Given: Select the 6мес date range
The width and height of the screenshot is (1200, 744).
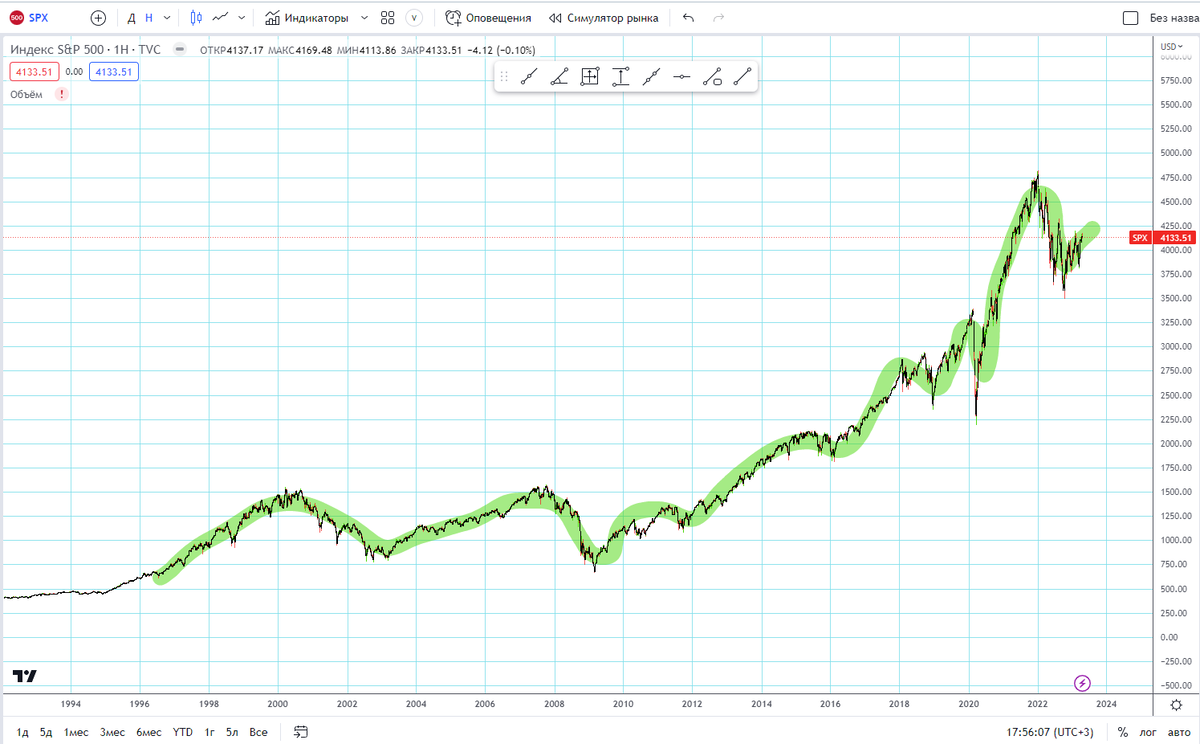Looking at the screenshot, I should pos(149,732).
